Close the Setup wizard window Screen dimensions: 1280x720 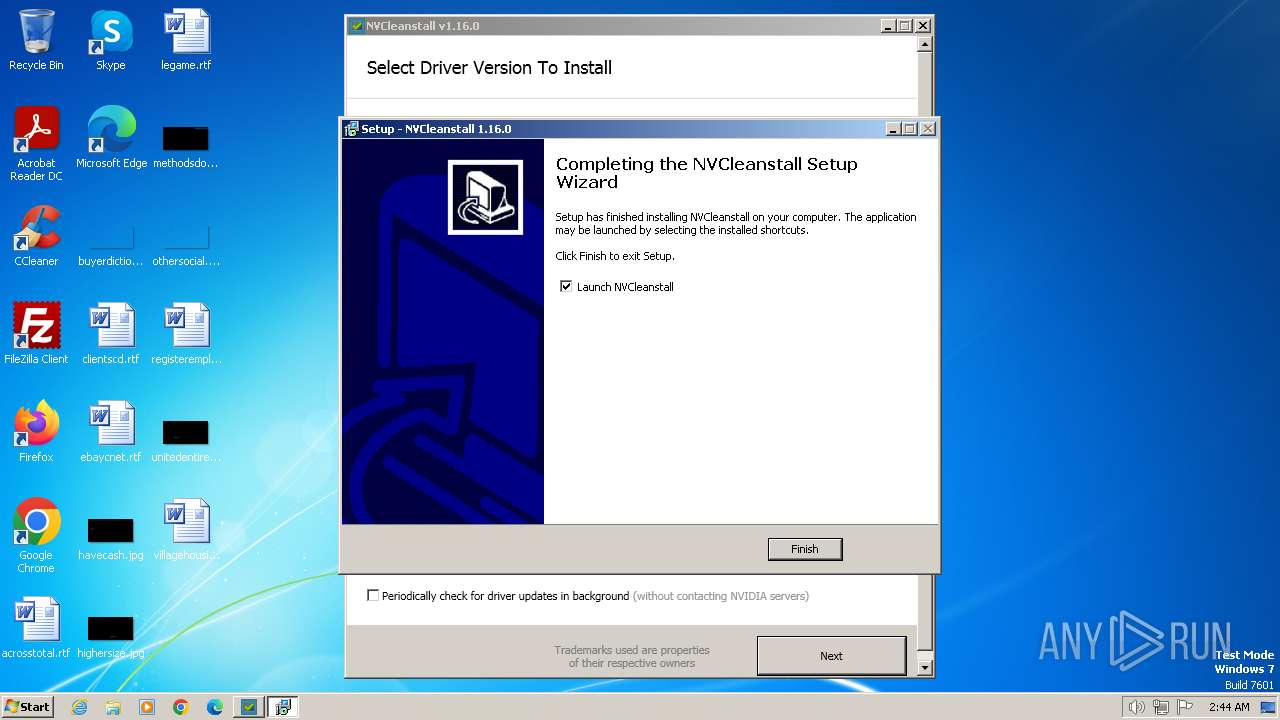pos(927,129)
